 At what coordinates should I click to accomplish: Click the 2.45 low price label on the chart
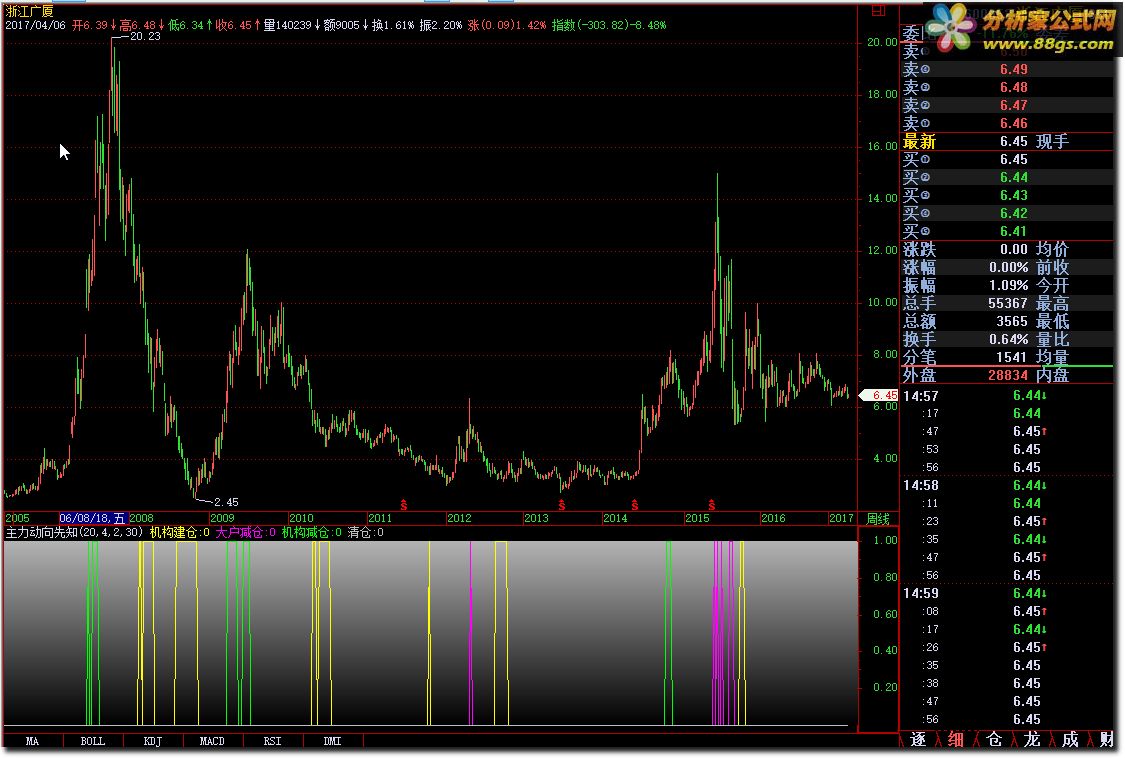coord(226,502)
